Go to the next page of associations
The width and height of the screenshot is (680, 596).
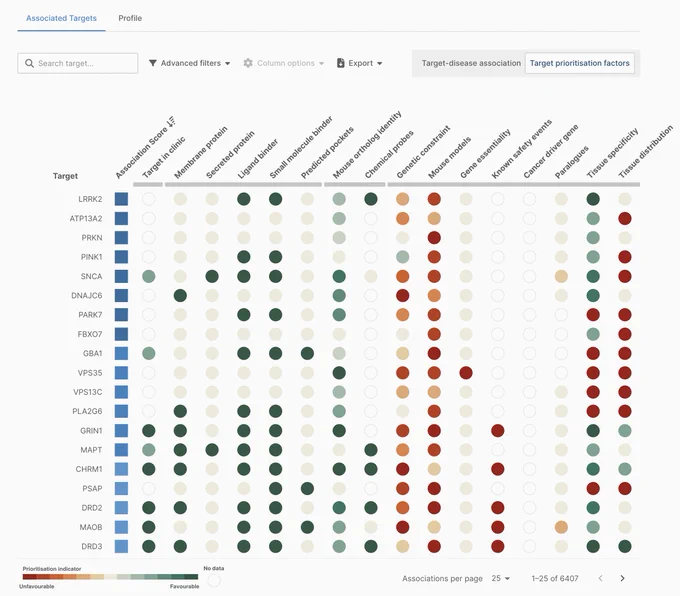(622, 578)
